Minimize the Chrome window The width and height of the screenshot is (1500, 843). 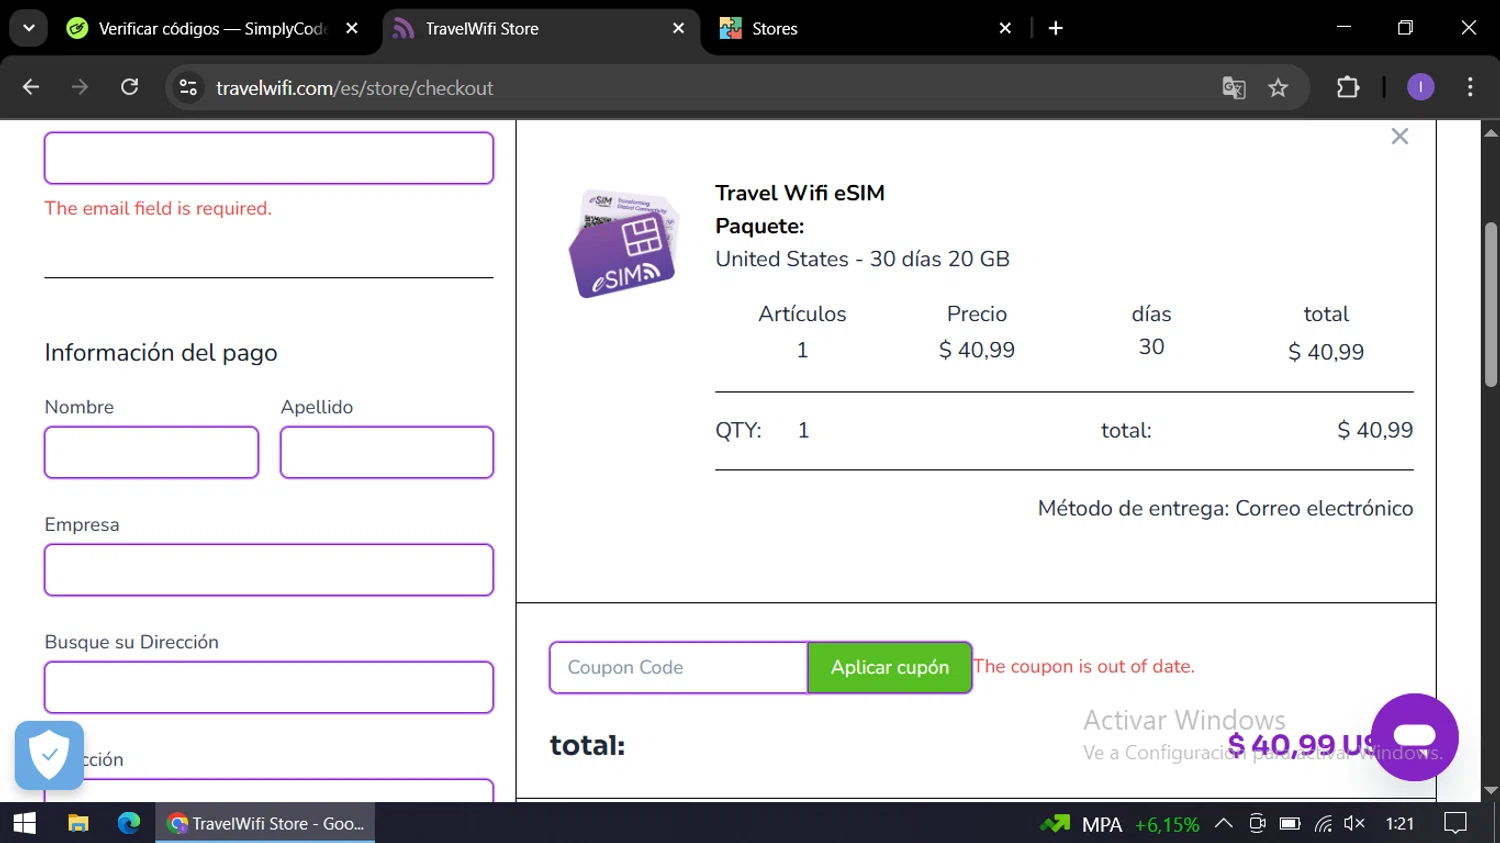click(1344, 28)
